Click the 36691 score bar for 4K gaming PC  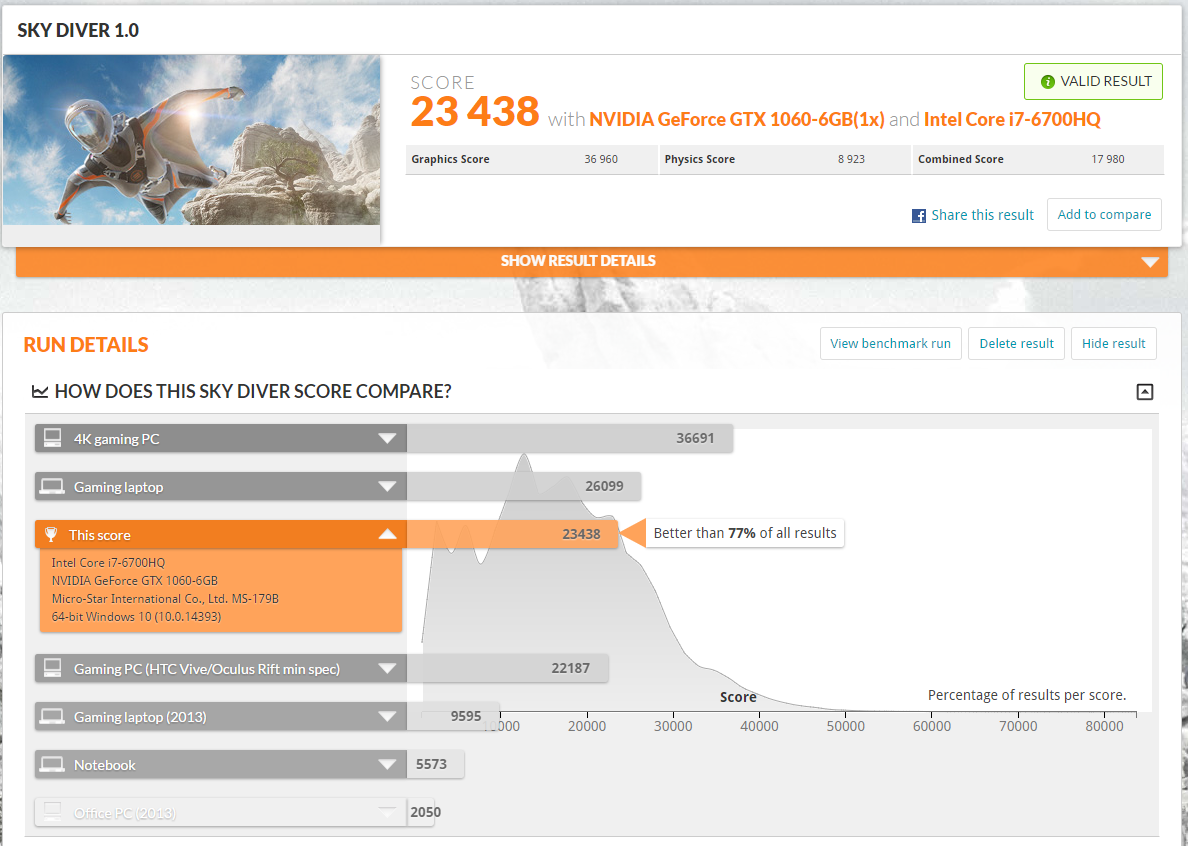coord(570,439)
